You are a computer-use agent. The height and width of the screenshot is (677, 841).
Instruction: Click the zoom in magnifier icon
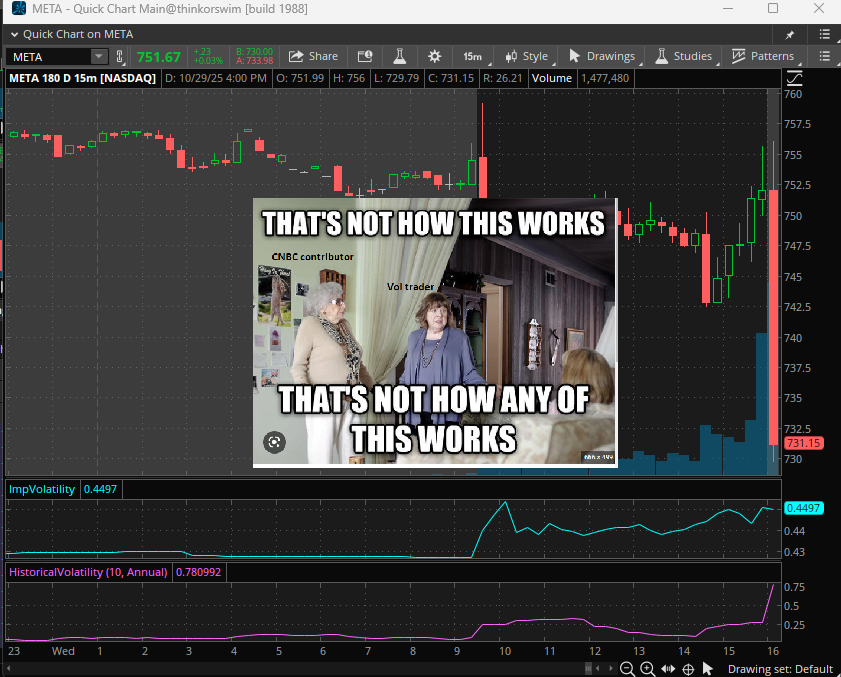point(647,668)
